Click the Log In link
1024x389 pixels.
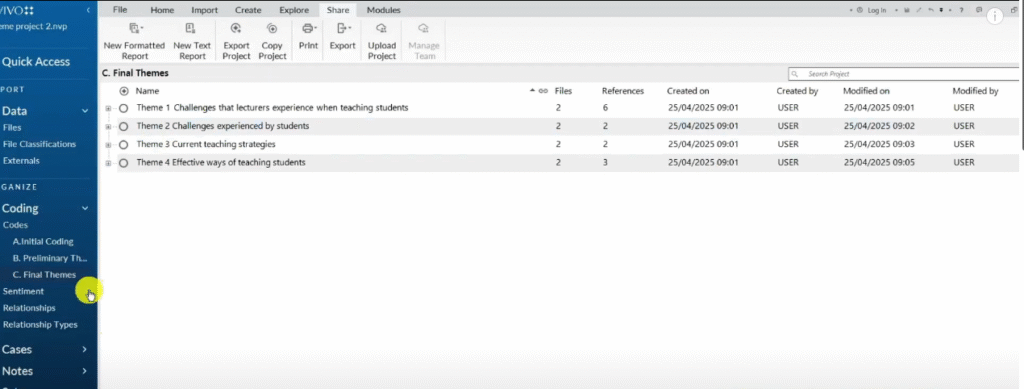(x=877, y=10)
